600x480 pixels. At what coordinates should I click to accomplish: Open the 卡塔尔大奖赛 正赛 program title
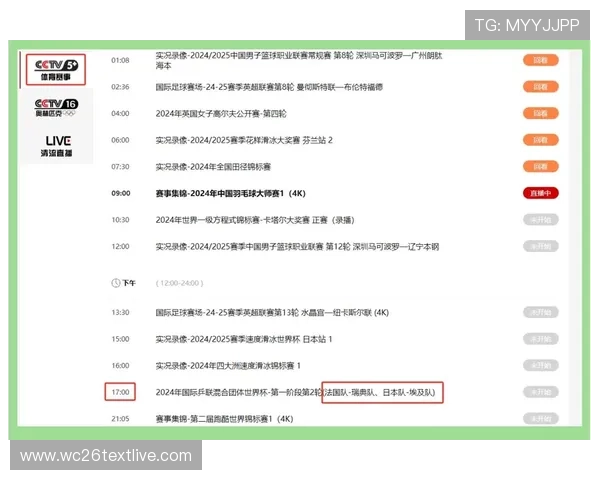click(x=255, y=220)
